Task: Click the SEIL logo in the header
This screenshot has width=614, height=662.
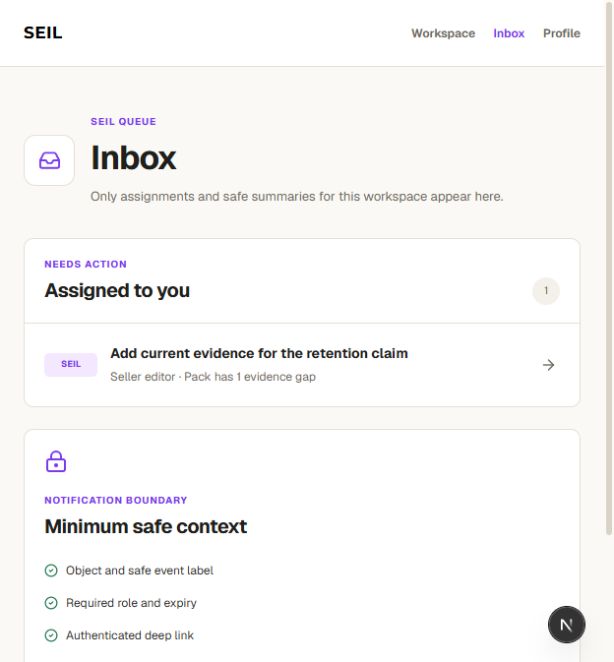Action: tap(43, 33)
